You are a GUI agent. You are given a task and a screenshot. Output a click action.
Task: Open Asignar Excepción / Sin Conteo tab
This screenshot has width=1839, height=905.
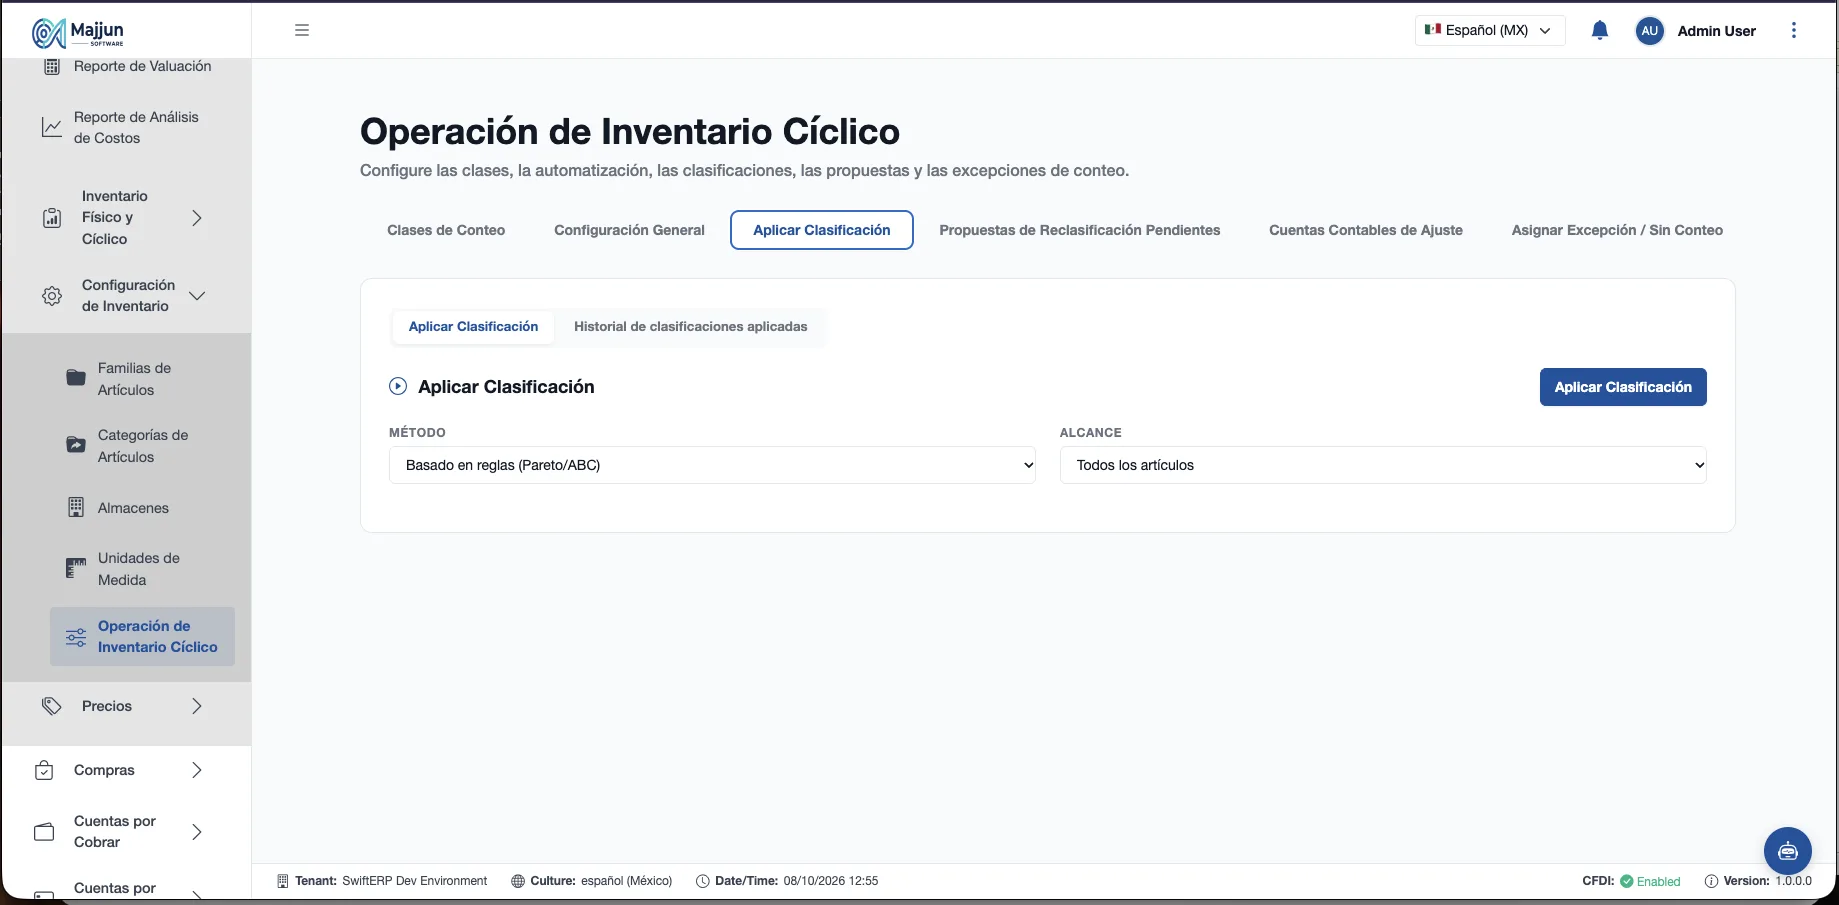pos(1617,230)
